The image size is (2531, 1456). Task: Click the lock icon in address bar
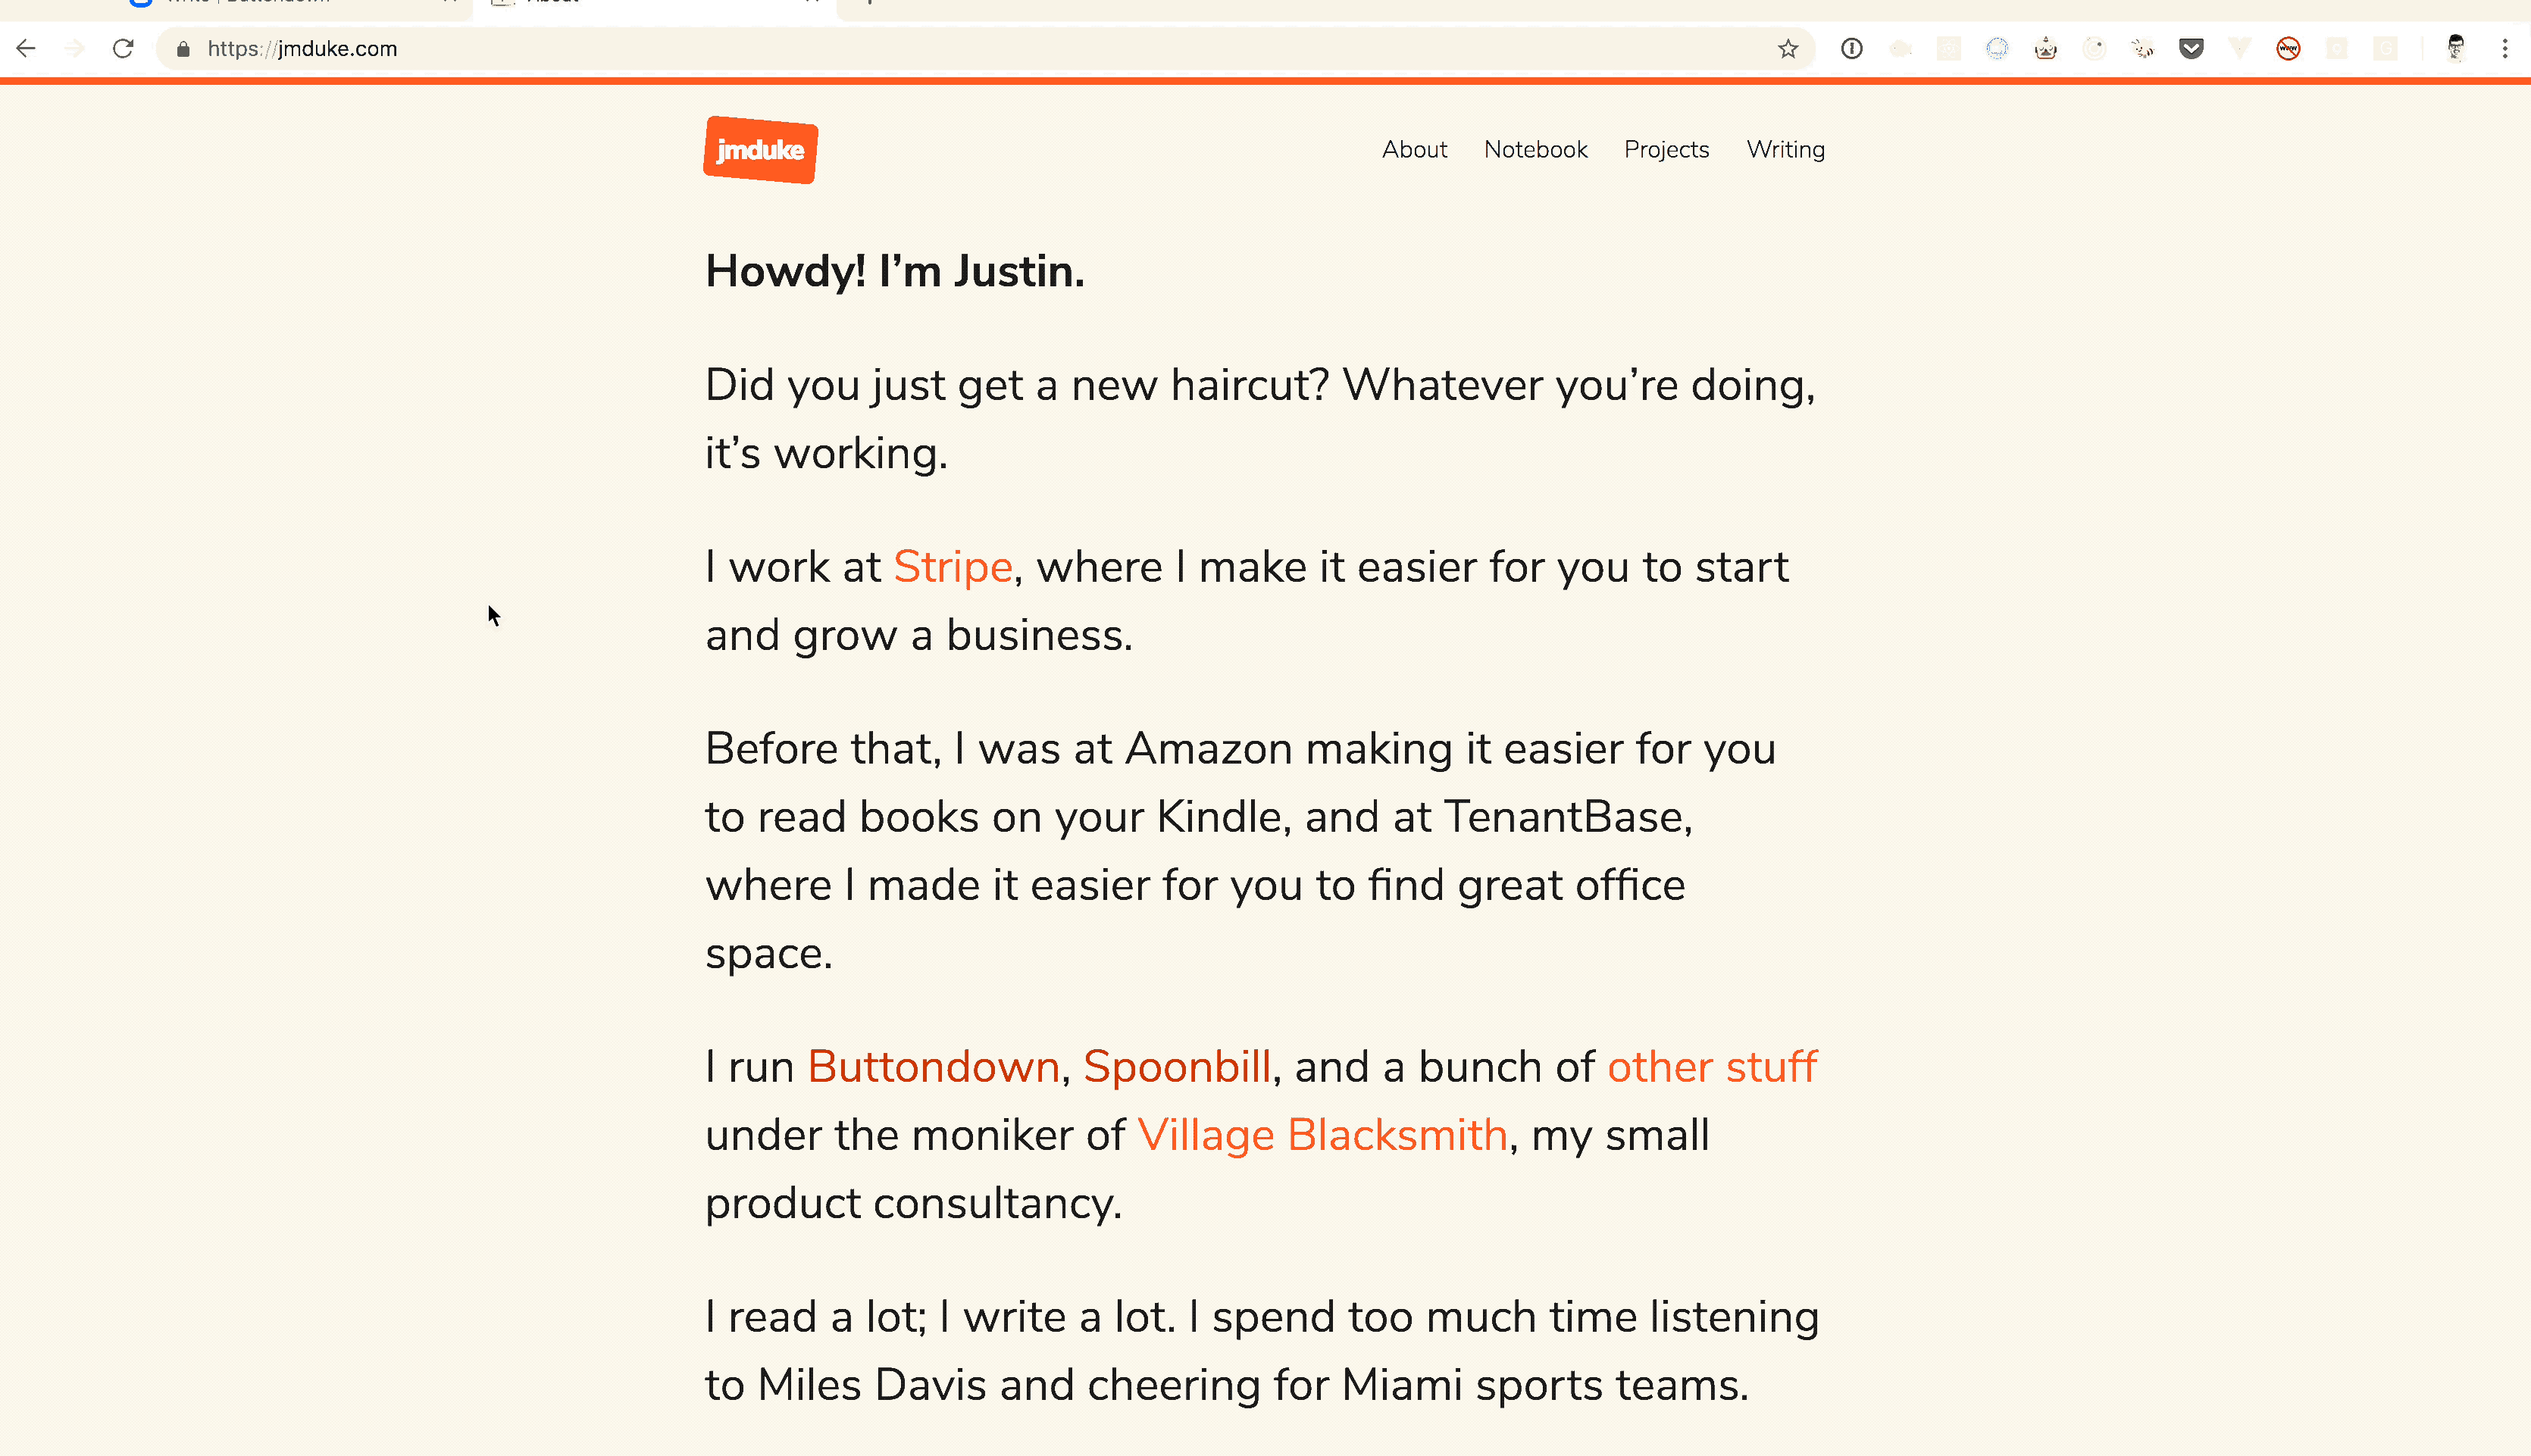(x=183, y=49)
